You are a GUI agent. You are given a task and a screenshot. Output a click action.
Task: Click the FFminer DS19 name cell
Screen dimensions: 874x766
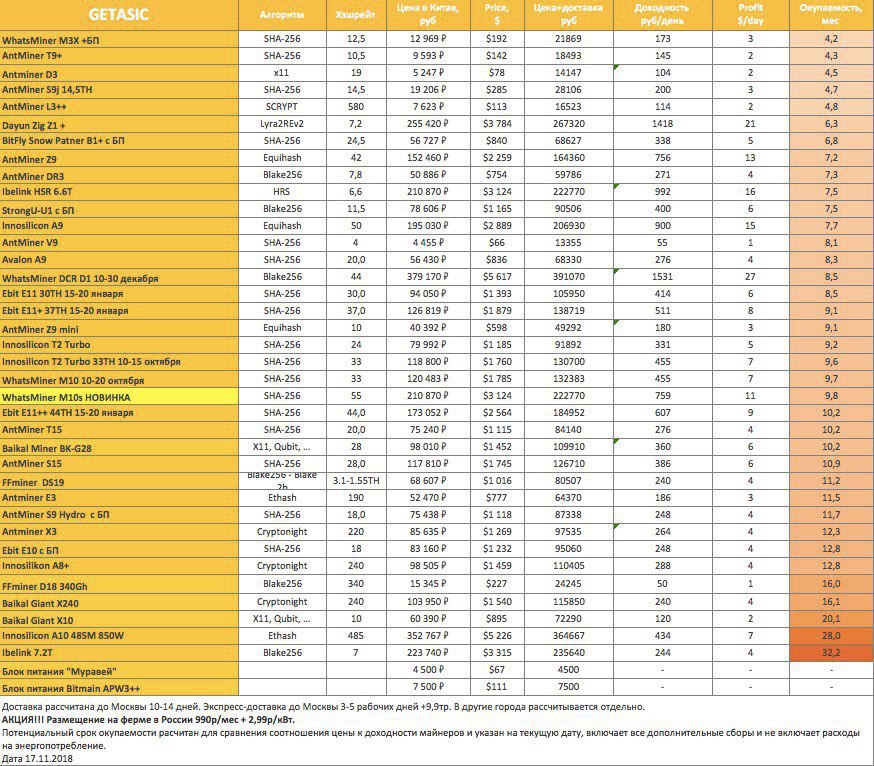119,482
